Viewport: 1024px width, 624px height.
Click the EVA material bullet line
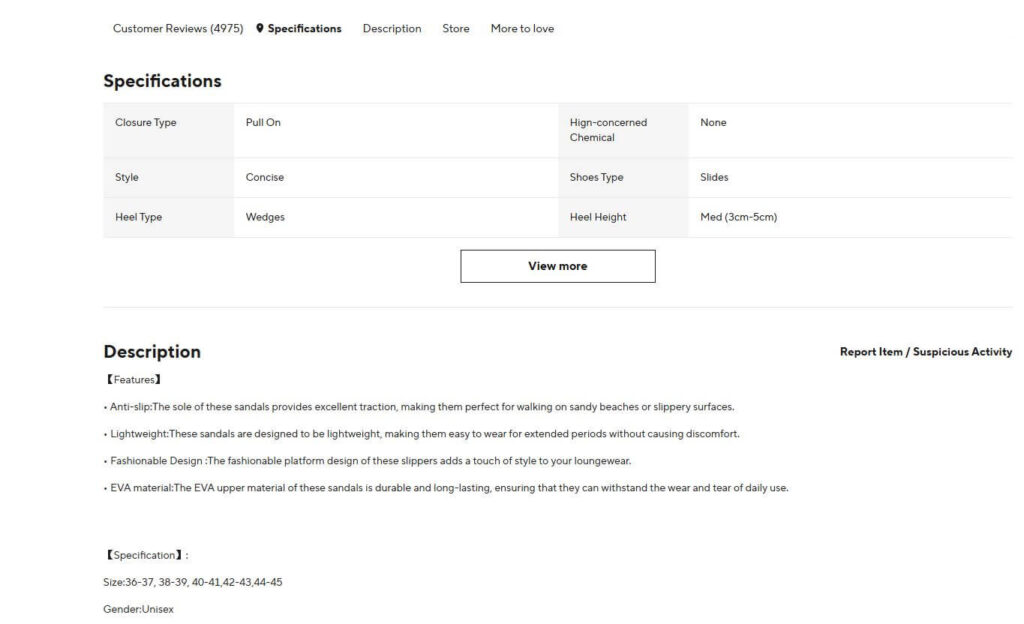click(445, 488)
